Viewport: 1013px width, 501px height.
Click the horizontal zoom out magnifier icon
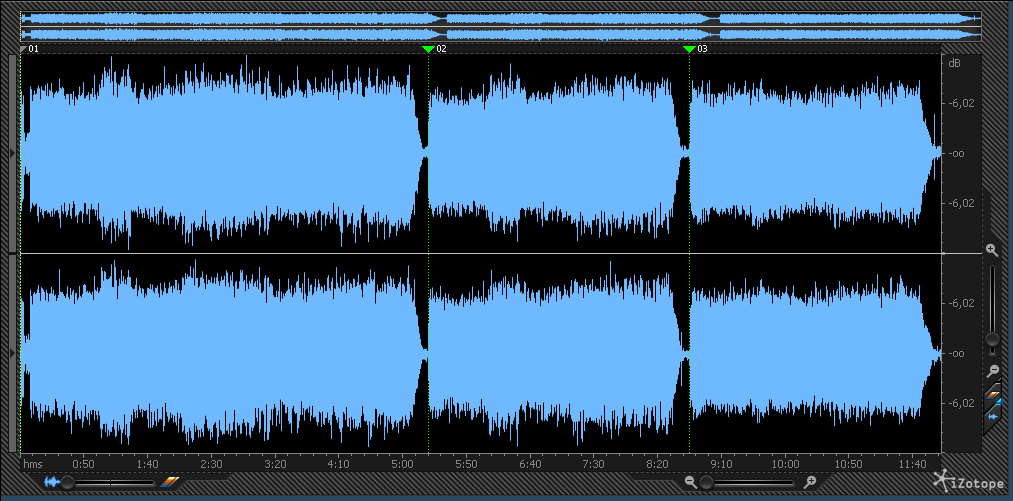point(690,482)
